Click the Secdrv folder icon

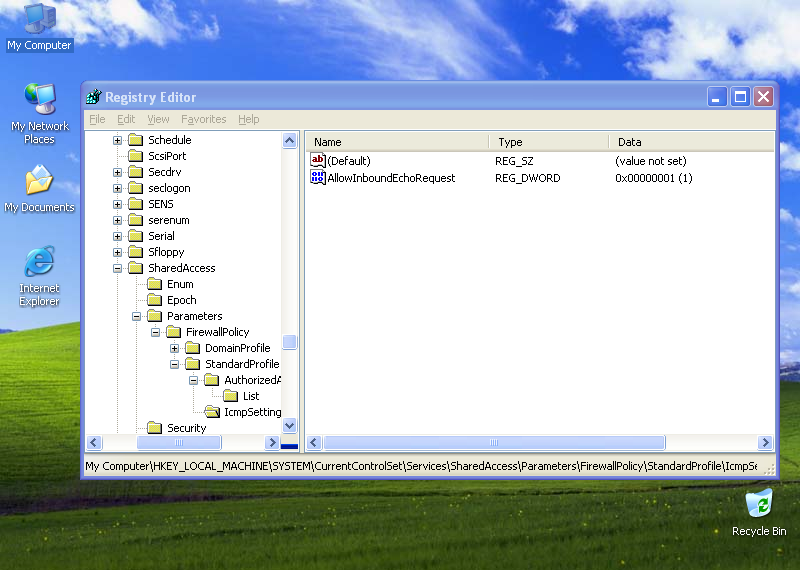(136, 172)
